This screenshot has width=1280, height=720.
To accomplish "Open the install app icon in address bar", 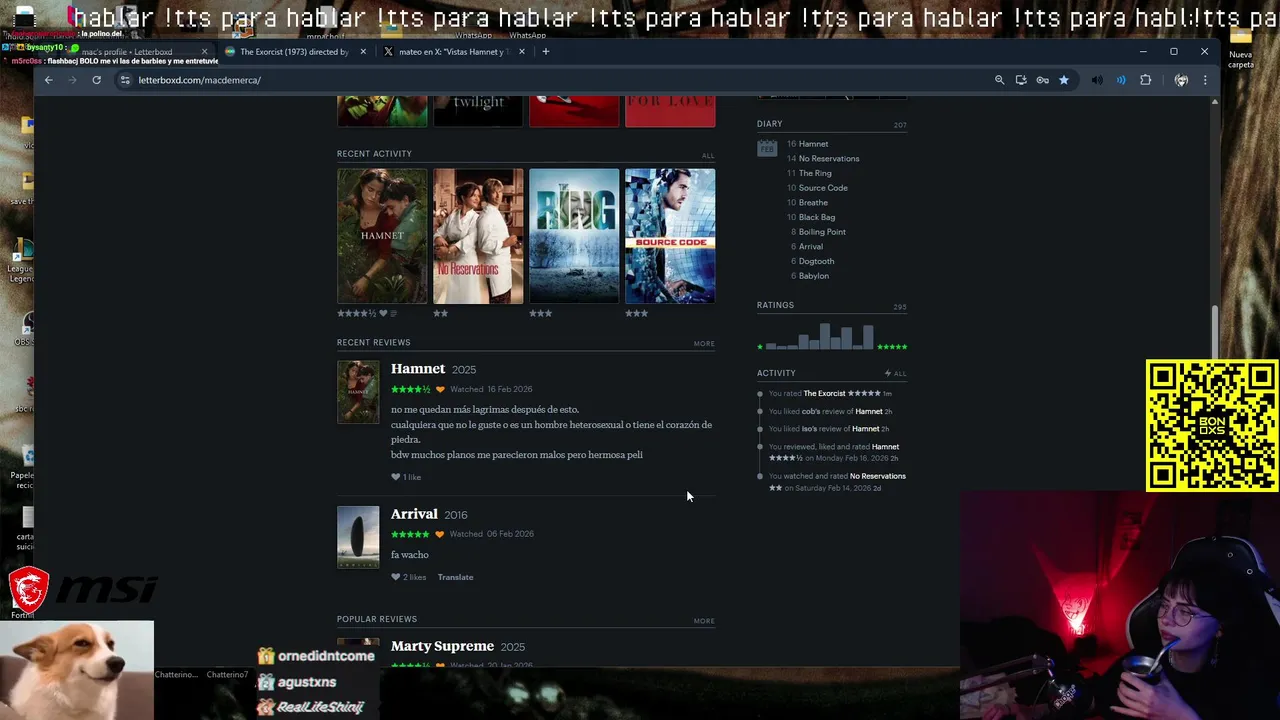I will coord(1021,80).
